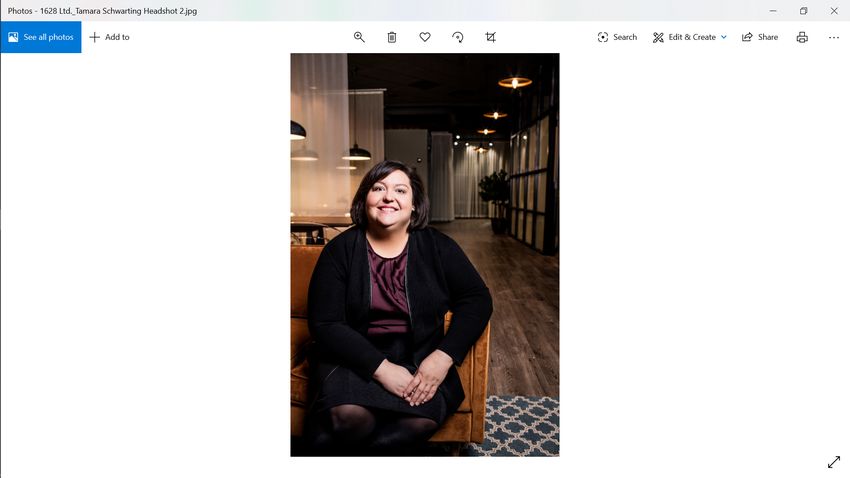The height and width of the screenshot is (478, 850).
Task: Rotate the photo using the rotate icon
Action: tap(458, 37)
